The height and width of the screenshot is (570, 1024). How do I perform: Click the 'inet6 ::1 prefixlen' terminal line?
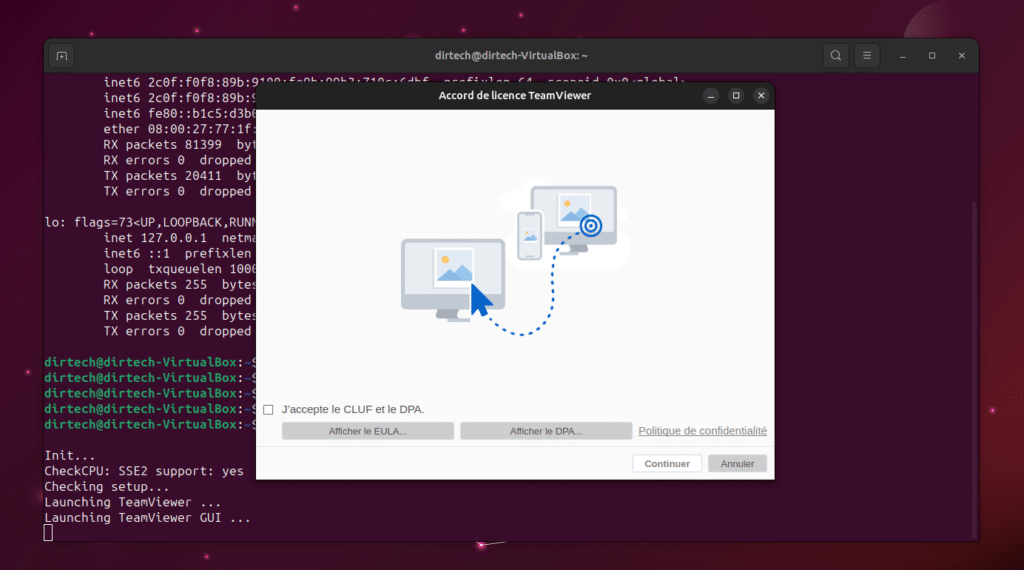(x=177, y=254)
